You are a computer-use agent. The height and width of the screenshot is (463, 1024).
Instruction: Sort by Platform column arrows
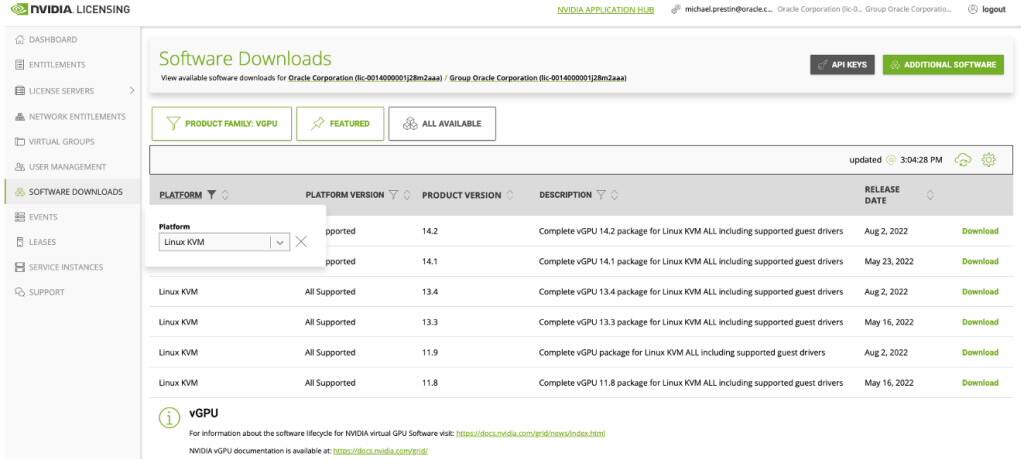tap(225, 195)
